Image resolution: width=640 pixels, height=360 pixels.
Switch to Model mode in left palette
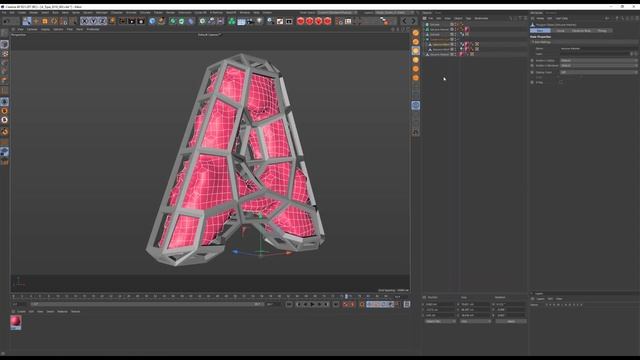coord(4,44)
